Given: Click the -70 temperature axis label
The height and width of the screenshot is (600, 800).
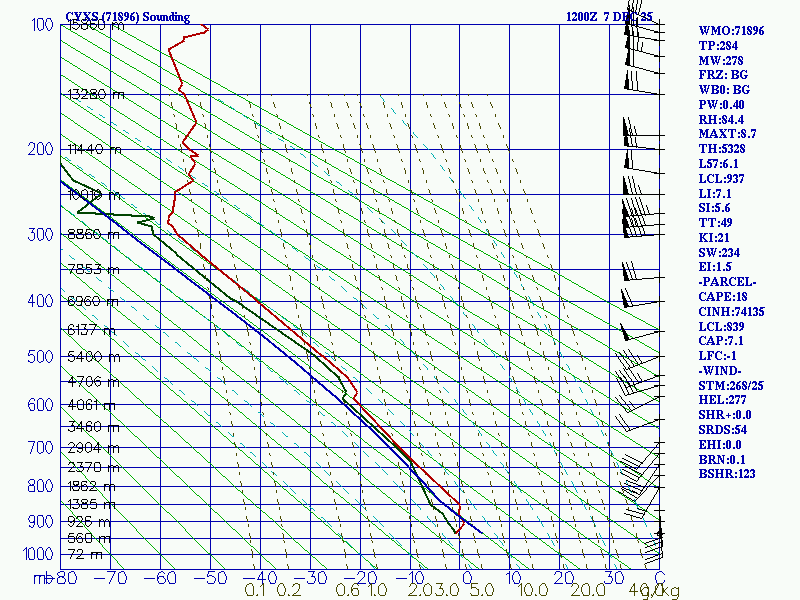Looking at the screenshot, I should [x=110, y=578].
